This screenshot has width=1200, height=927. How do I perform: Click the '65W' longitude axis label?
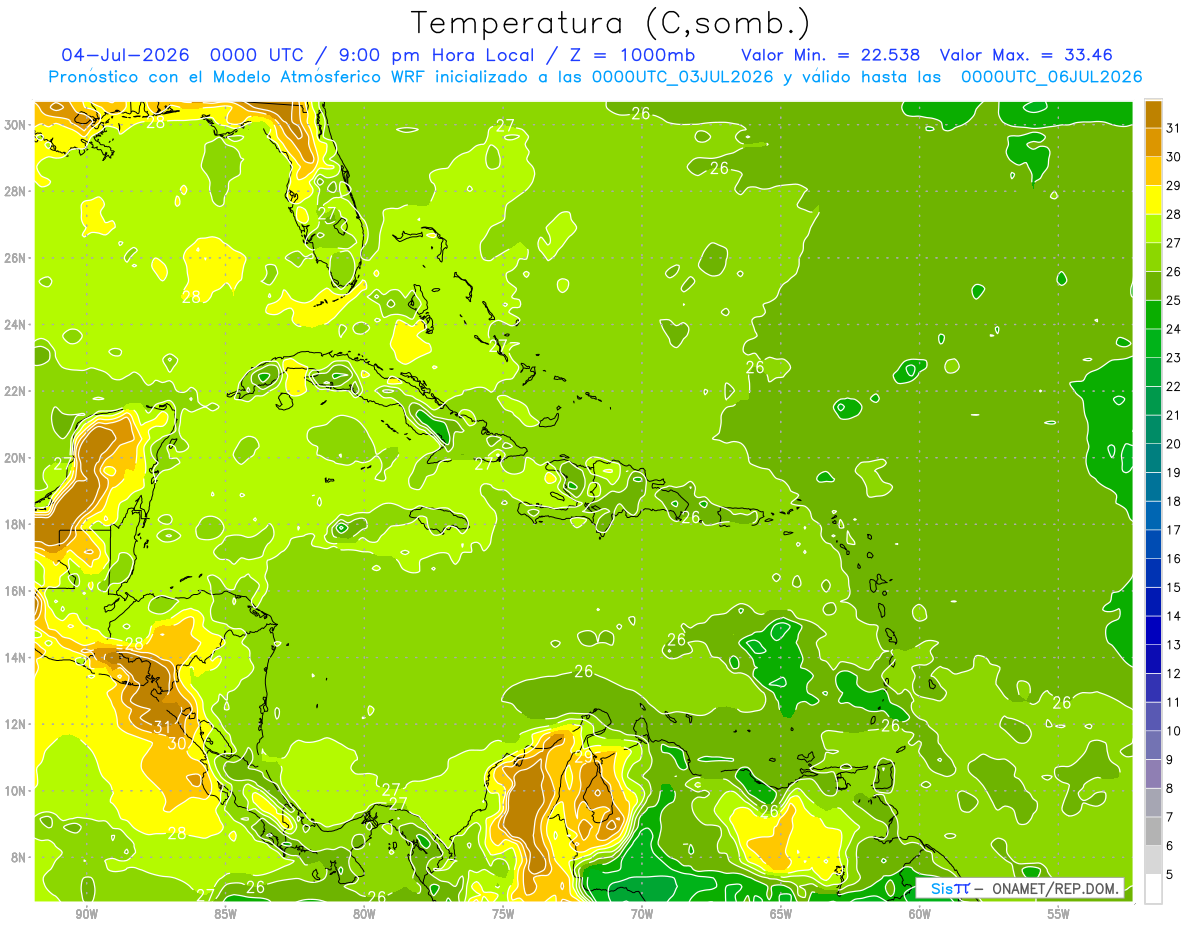click(781, 915)
